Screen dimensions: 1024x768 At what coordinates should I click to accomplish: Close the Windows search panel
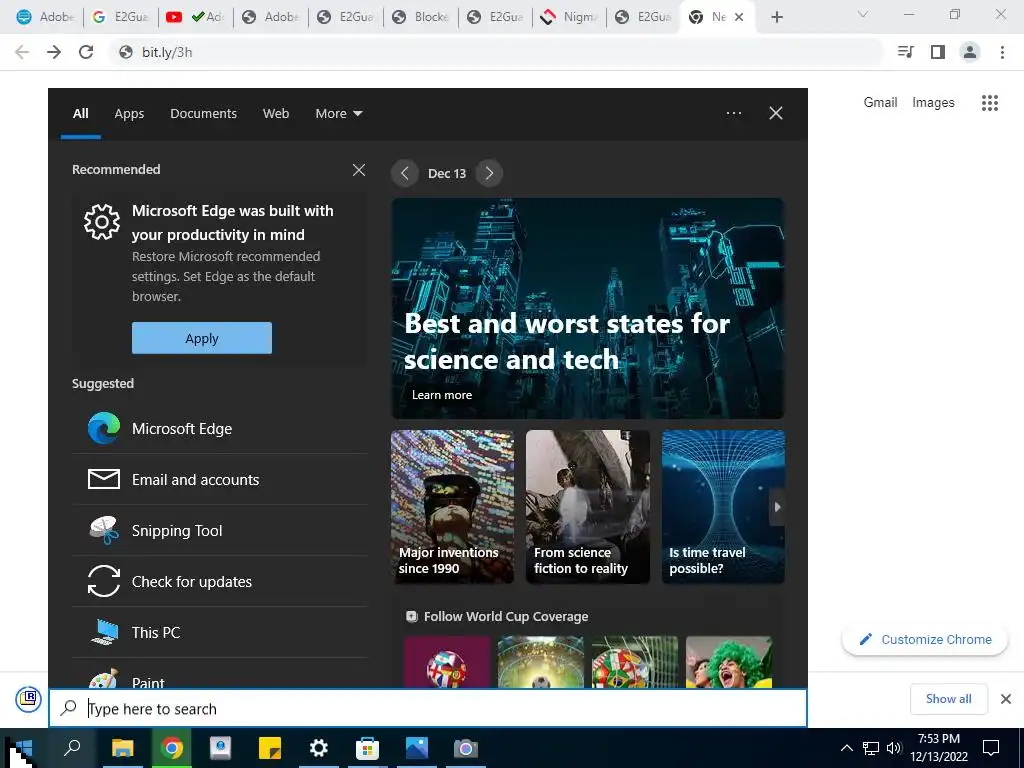point(776,113)
